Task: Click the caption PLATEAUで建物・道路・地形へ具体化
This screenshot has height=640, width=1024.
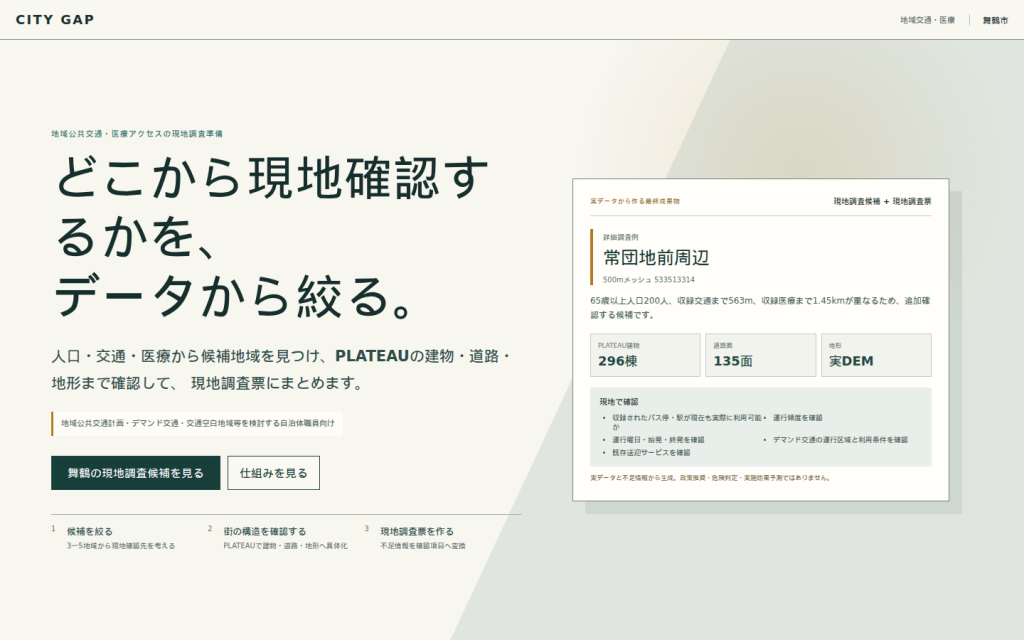Action: (x=285, y=545)
